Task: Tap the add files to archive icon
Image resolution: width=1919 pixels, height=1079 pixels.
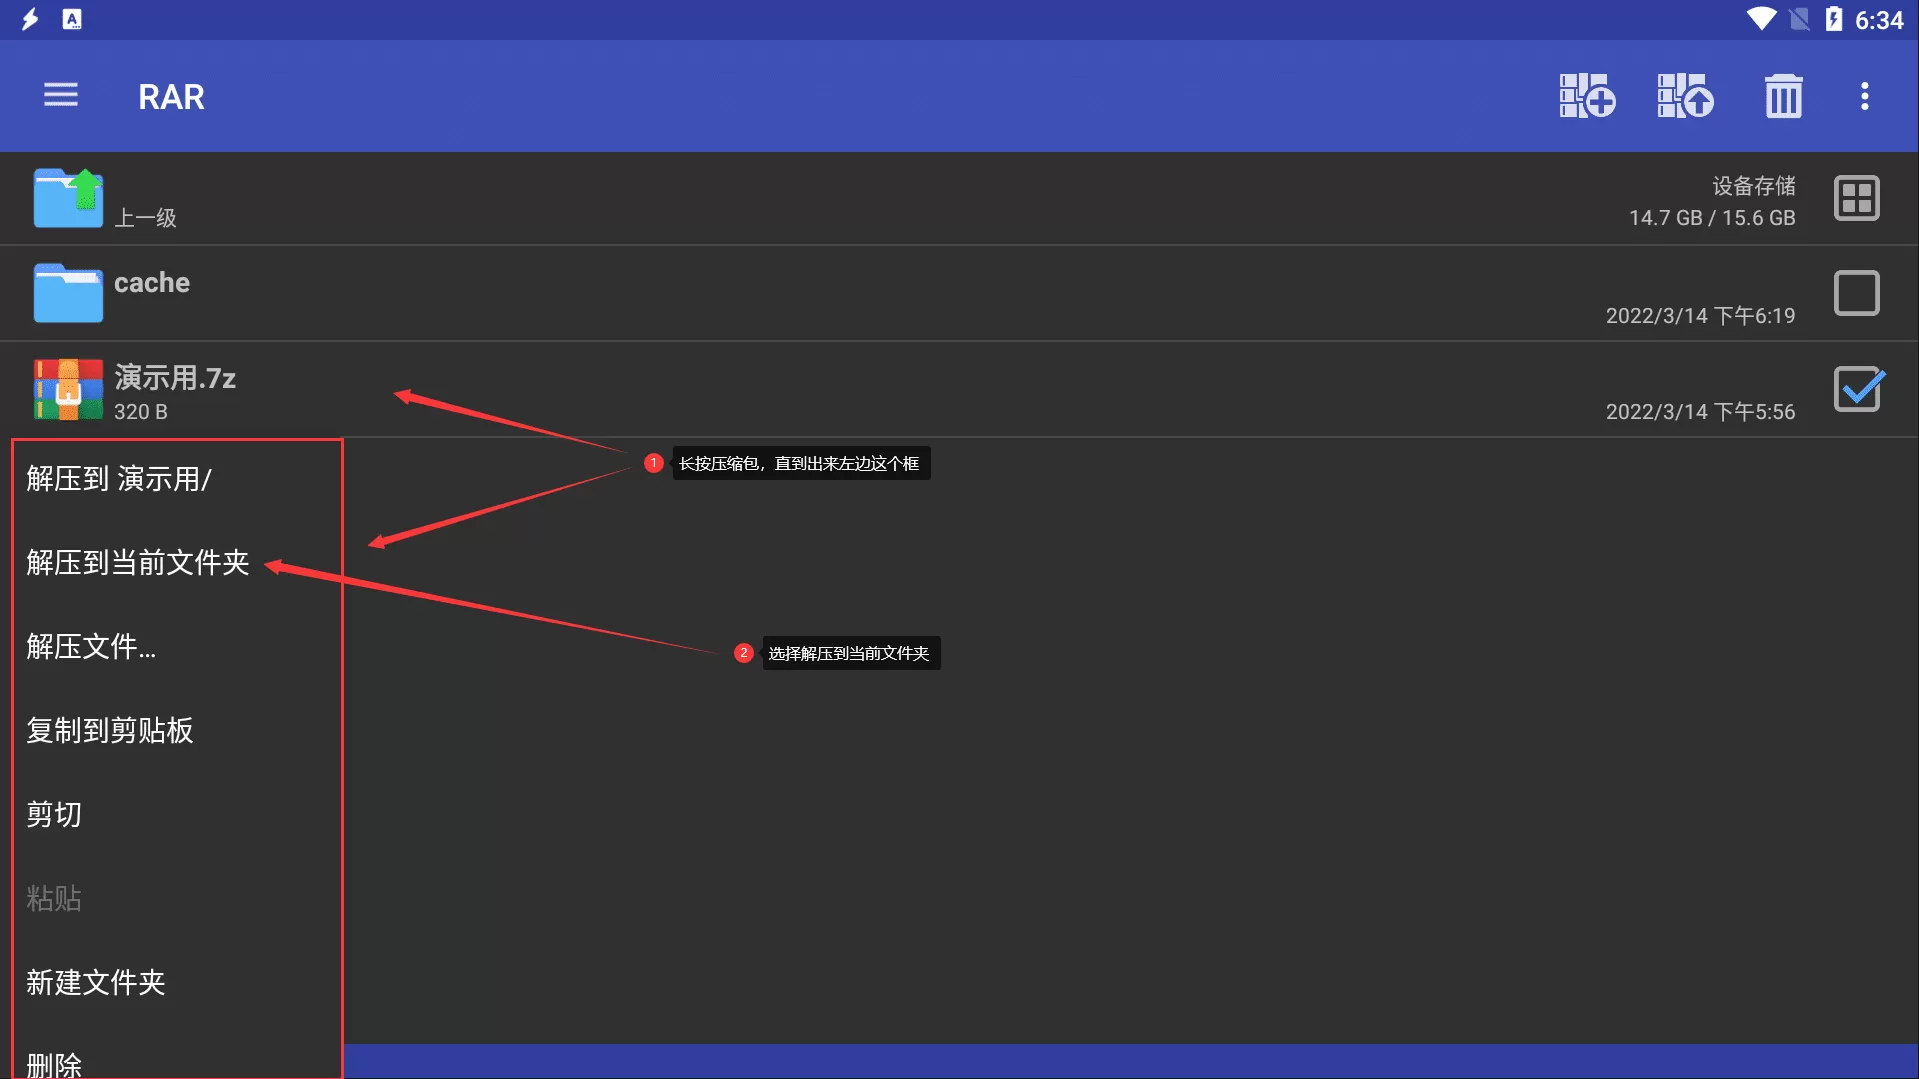Action: (1587, 96)
